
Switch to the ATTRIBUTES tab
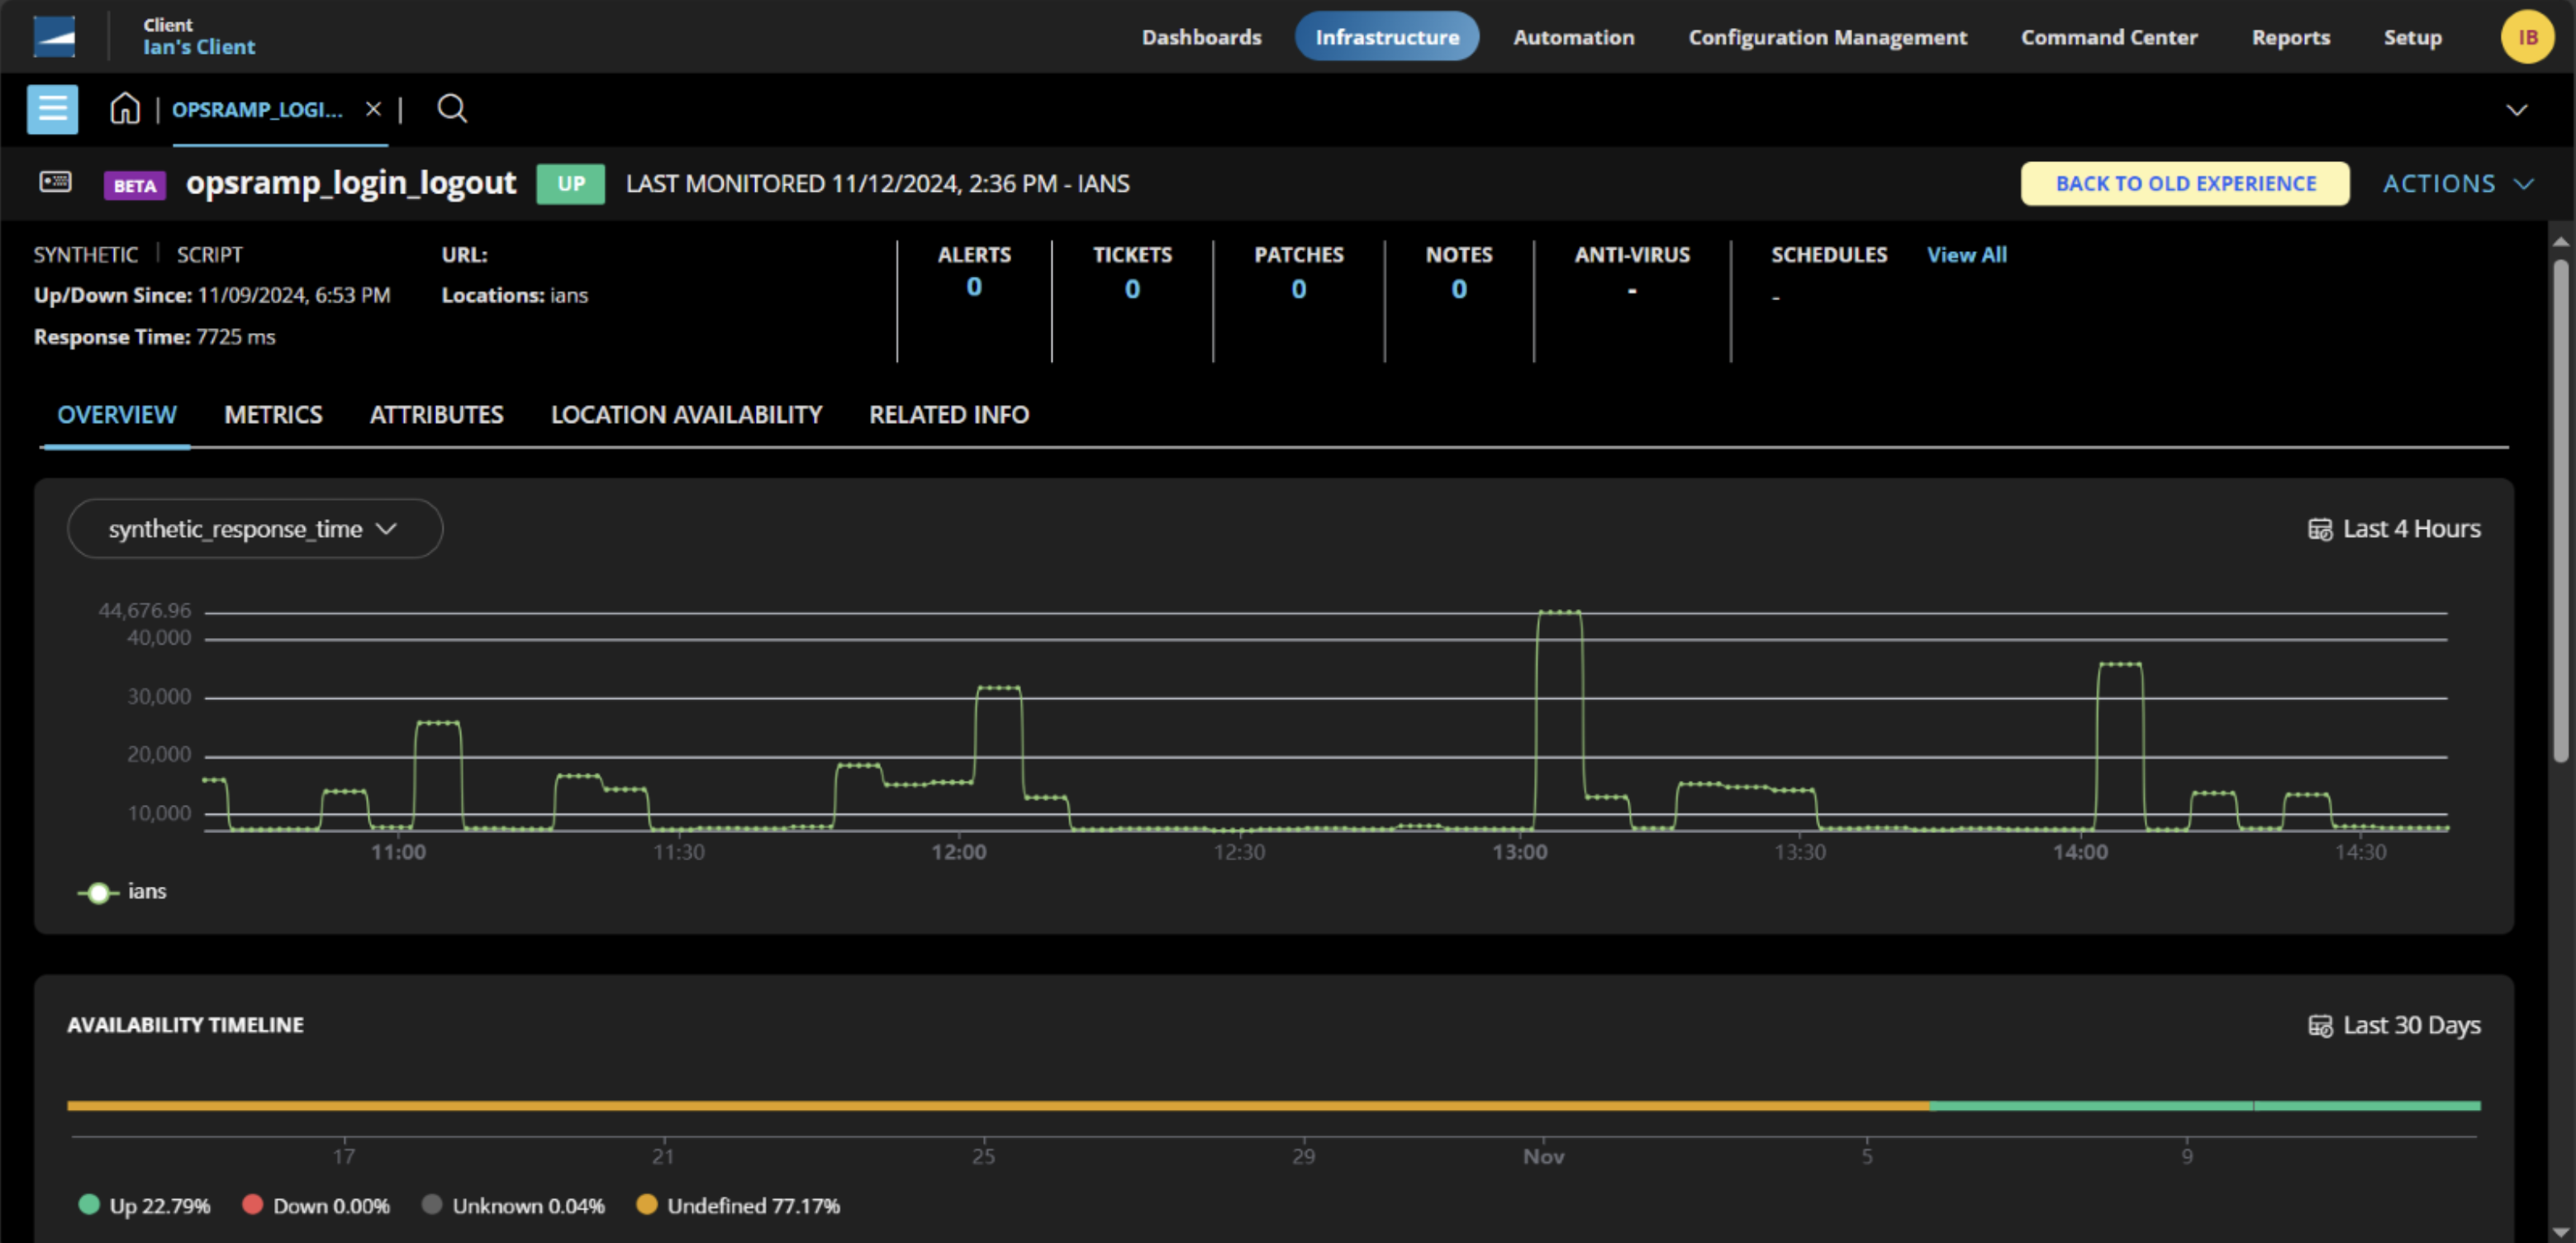click(436, 415)
